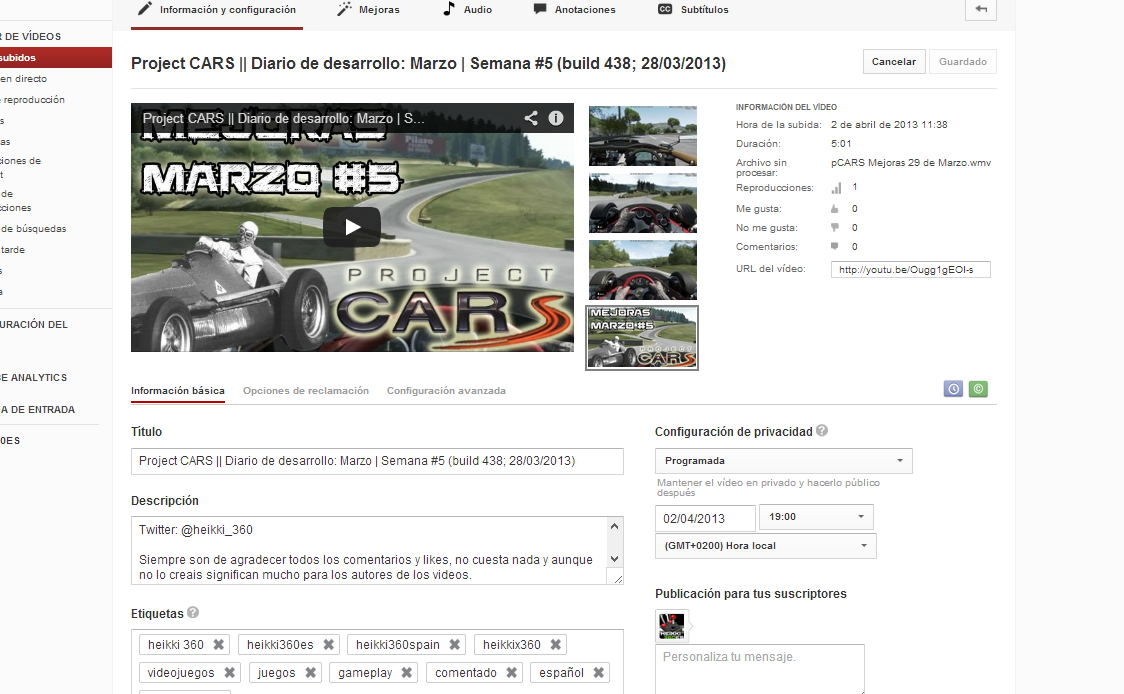Remove the 'heikki360spain' tag

(x=454, y=645)
